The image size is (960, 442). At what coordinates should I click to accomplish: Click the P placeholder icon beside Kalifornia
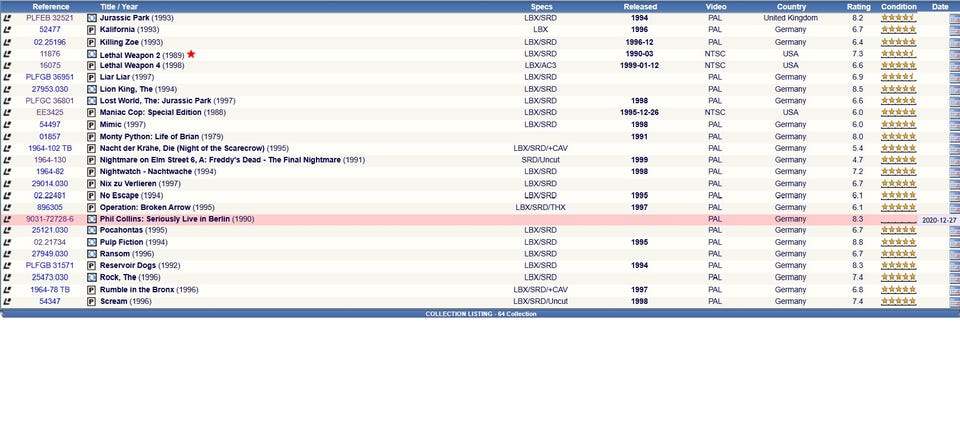pos(91,30)
